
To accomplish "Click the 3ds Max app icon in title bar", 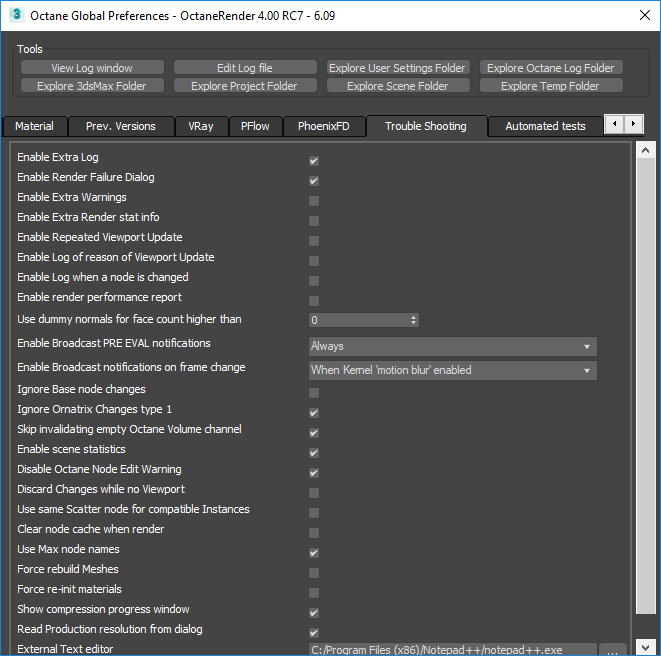I will (17, 15).
